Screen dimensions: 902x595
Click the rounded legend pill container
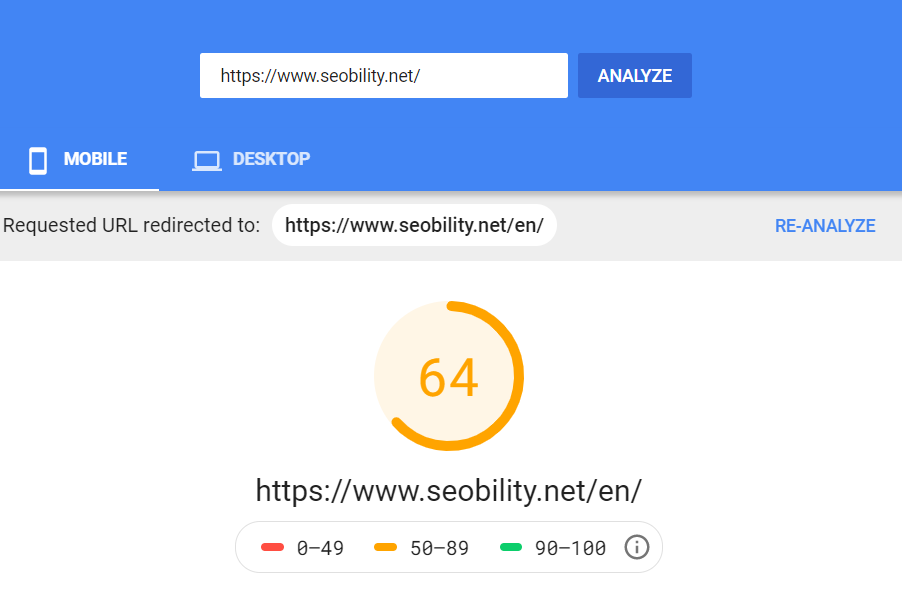coord(449,547)
